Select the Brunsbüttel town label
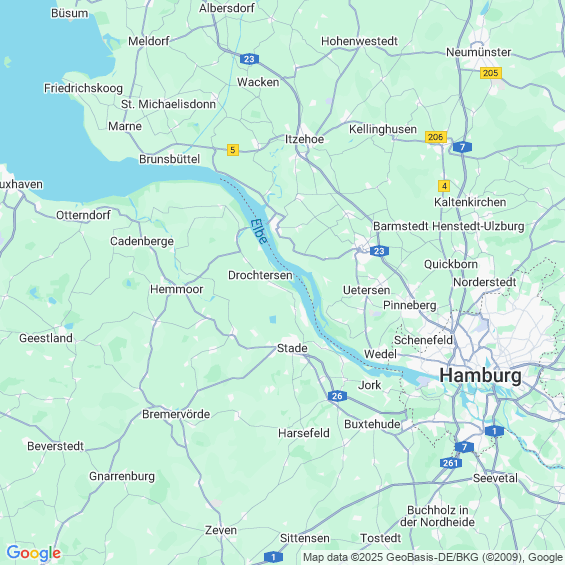Viewport: 565px width, 565px height. coord(169,159)
